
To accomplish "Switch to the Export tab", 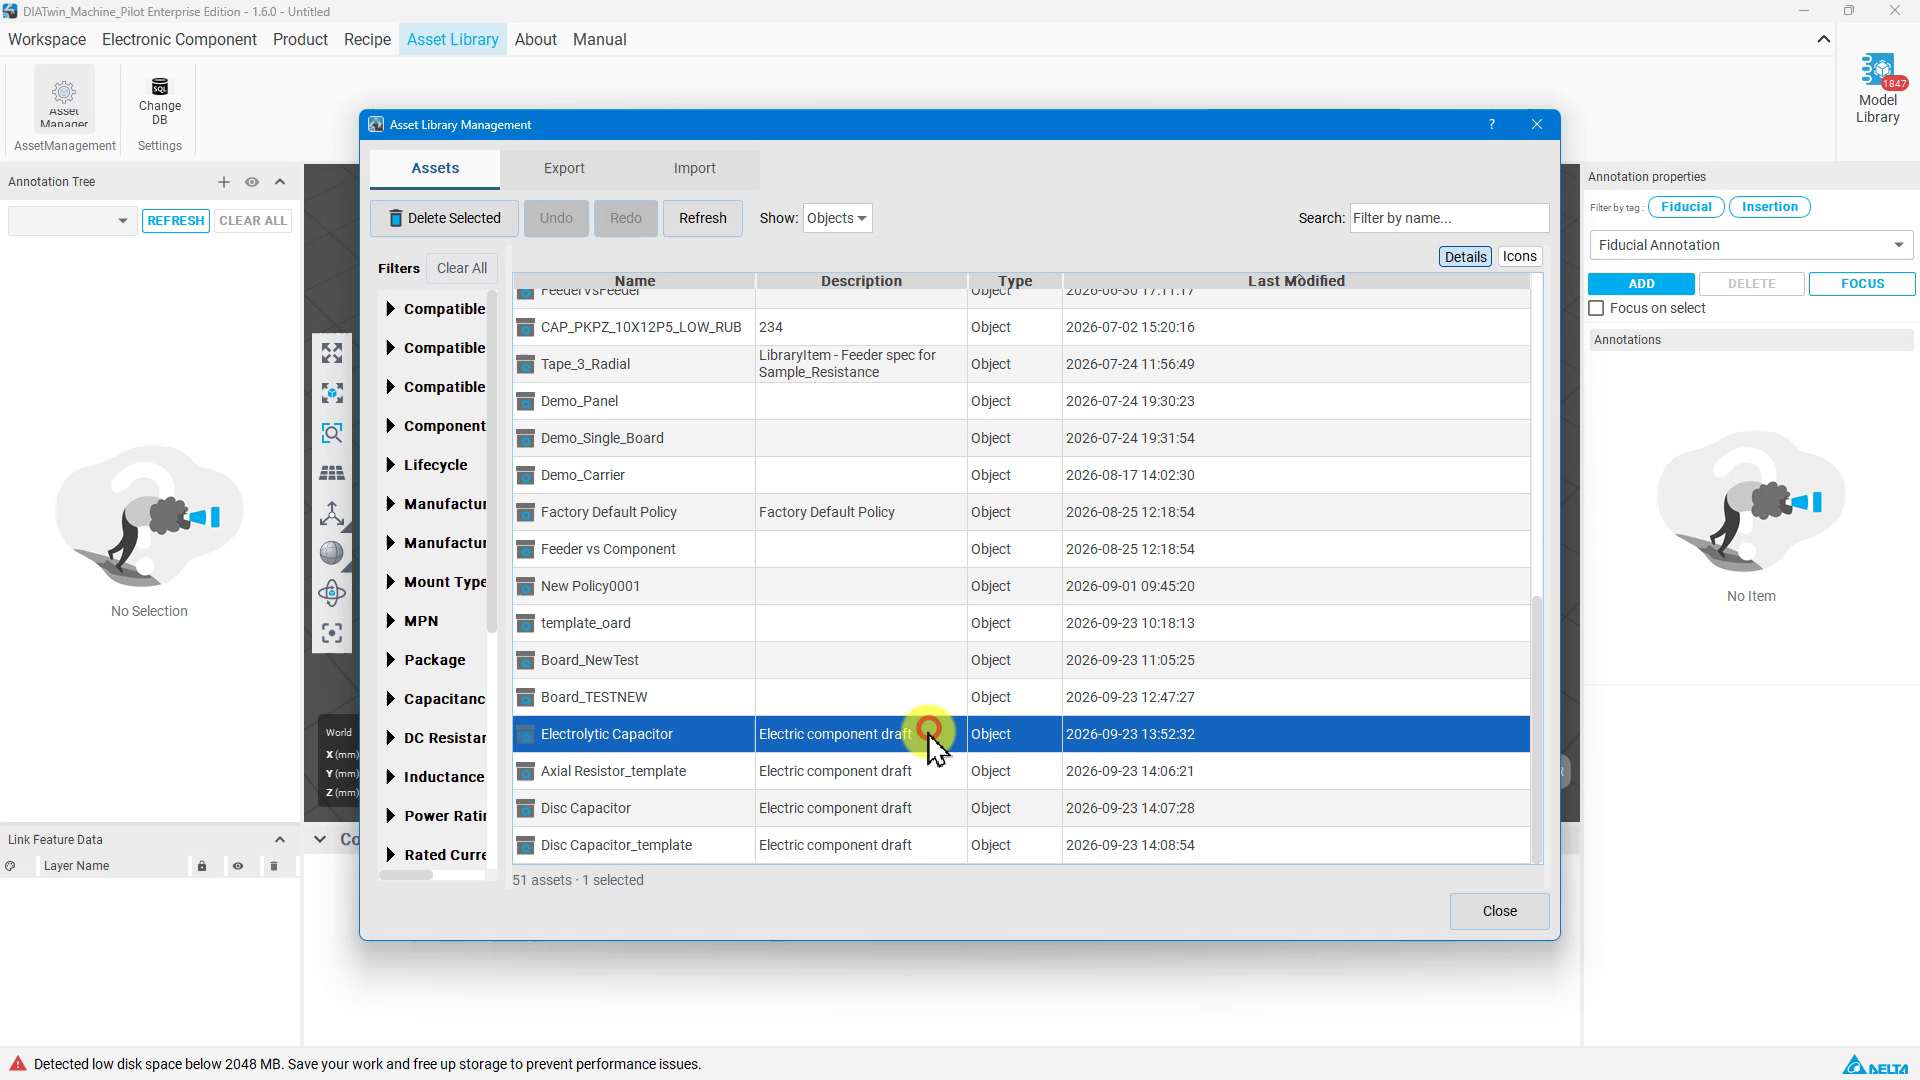I will click(564, 169).
